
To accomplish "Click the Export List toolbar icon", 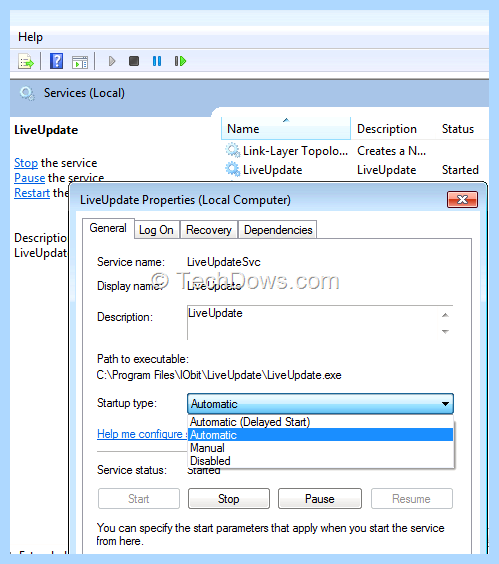I will click(x=26, y=61).
